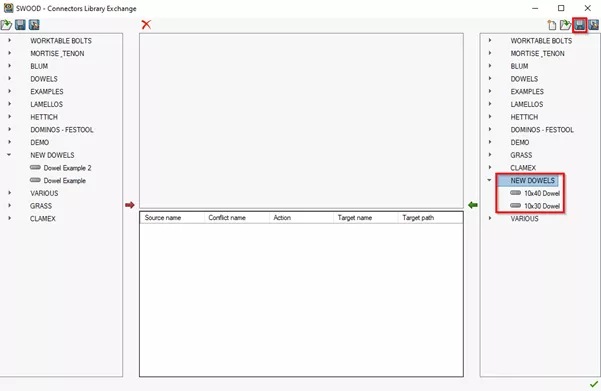Select HETTICH folder in the left tree

pos(44,117)
